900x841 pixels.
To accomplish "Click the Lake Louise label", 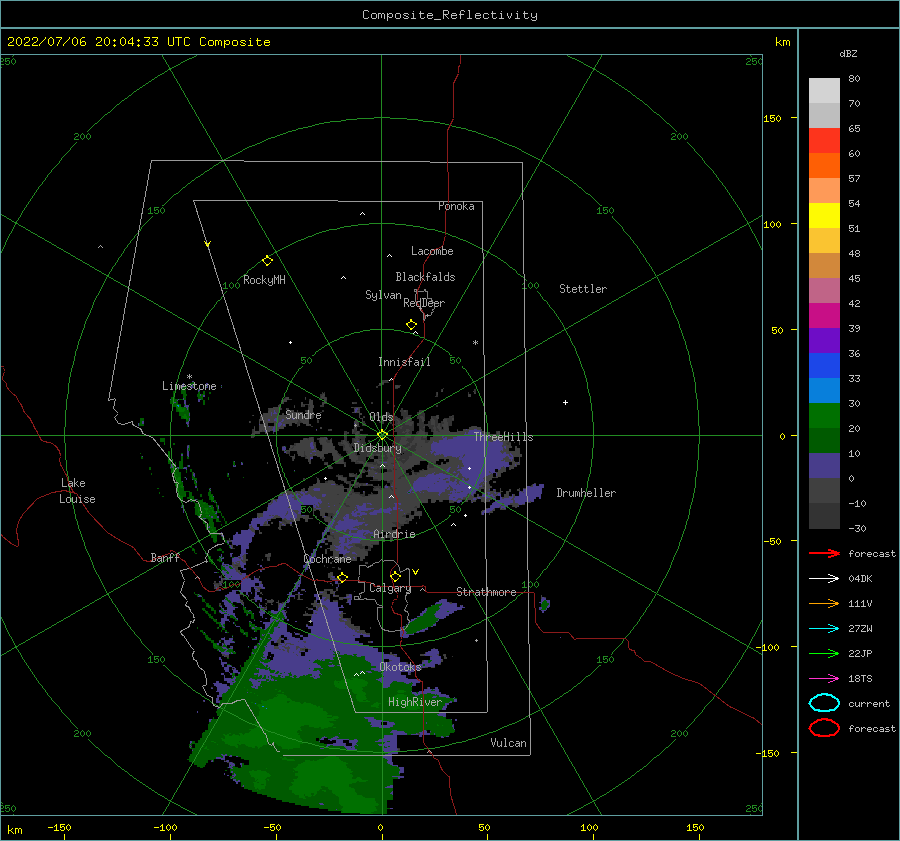I will (78, 491).
